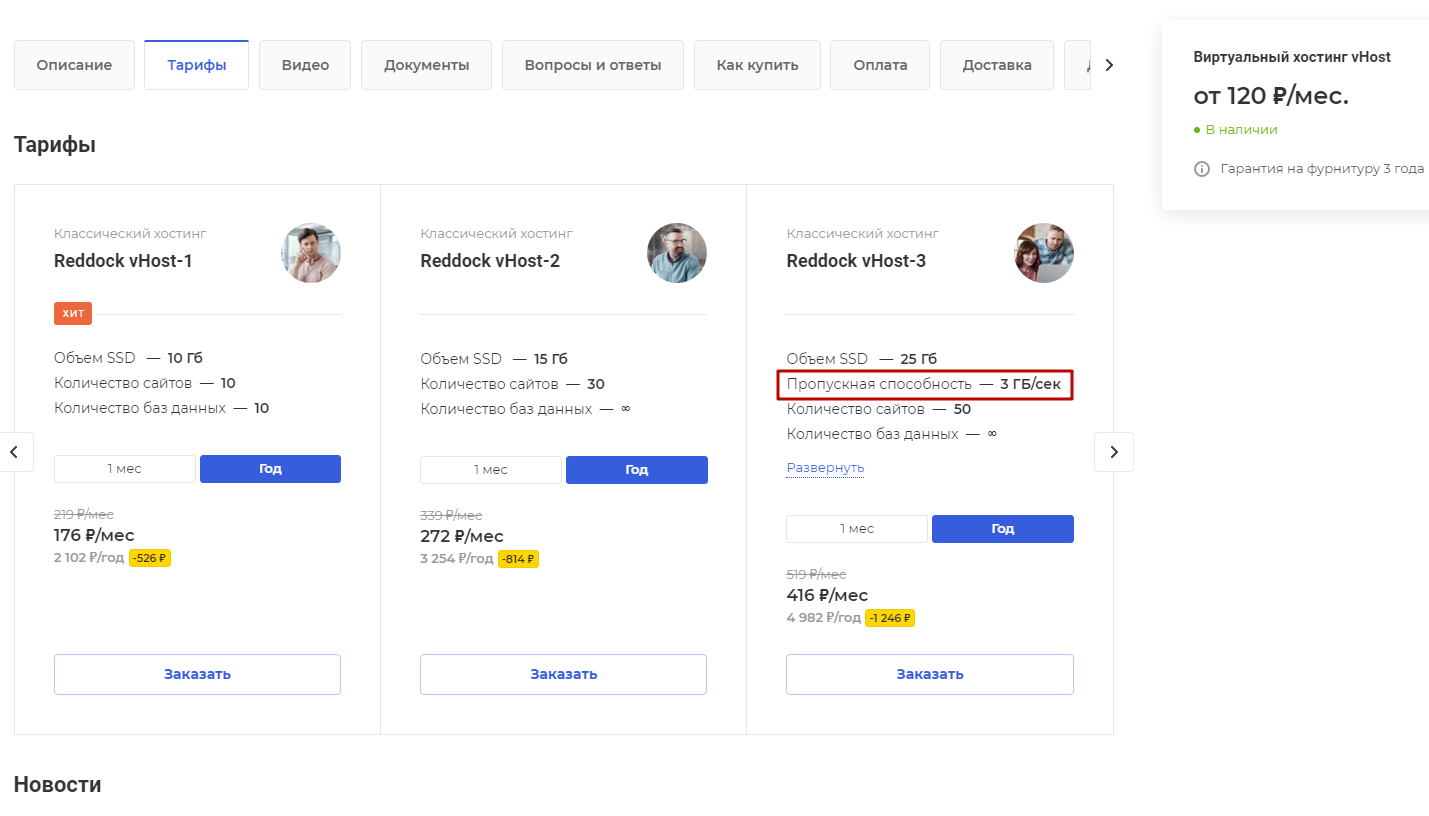Image resolution: width=1429 pixels, height=816 pixels.
Task: Click the 176 ₽/мес price
Action: coord(94,535)
